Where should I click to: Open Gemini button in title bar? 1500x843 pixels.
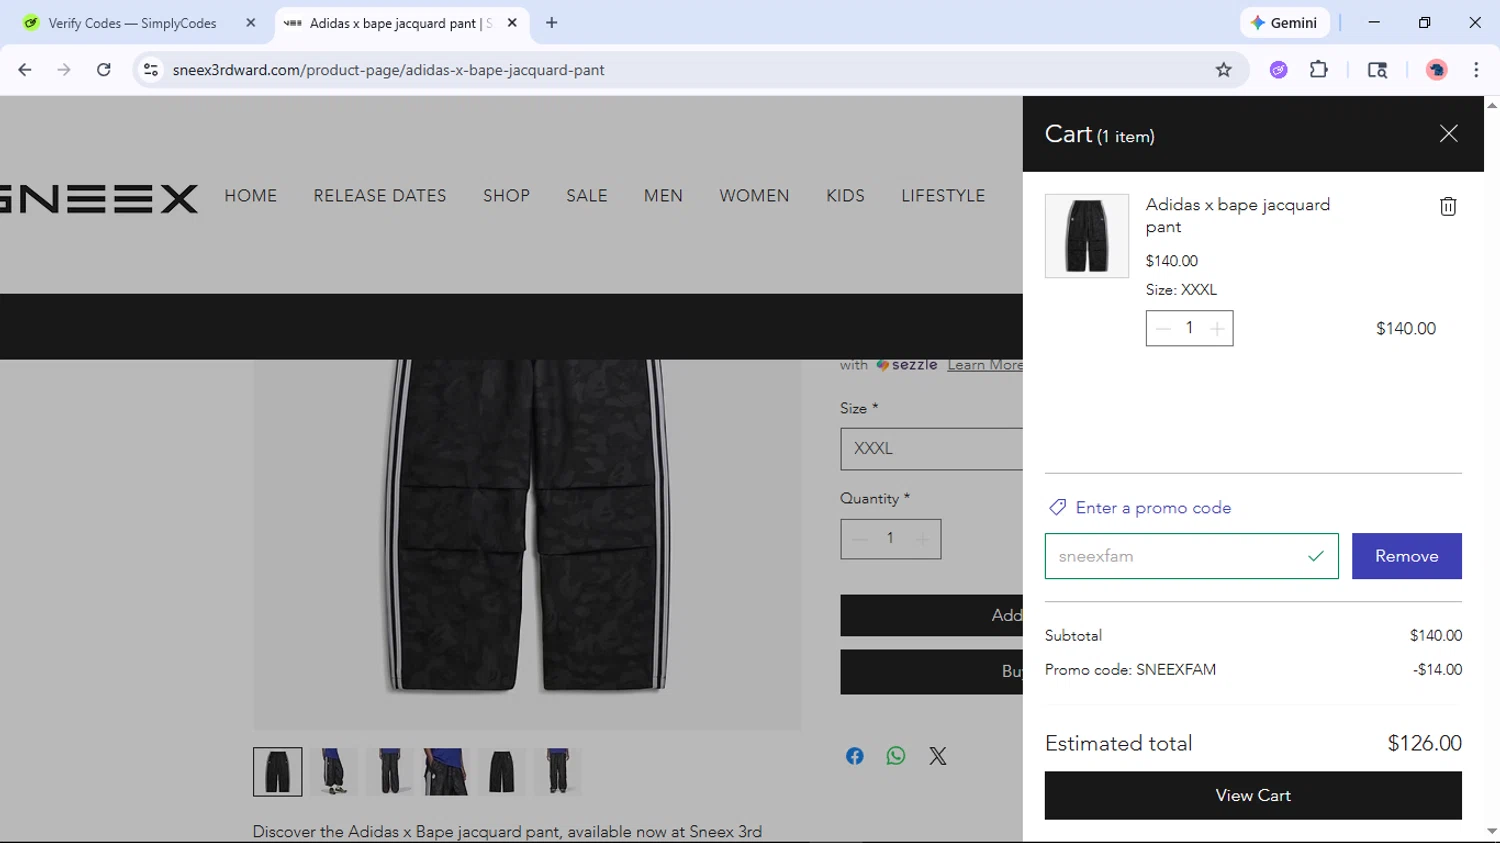pyautogui.click(x=1285, y=23)
